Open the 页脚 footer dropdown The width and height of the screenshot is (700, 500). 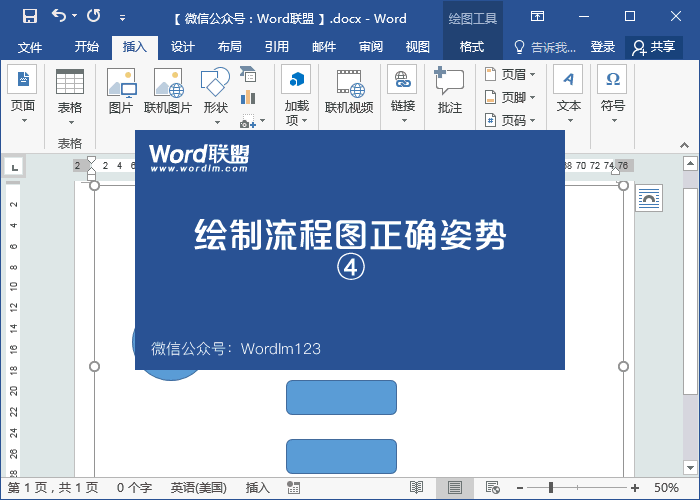510,97
